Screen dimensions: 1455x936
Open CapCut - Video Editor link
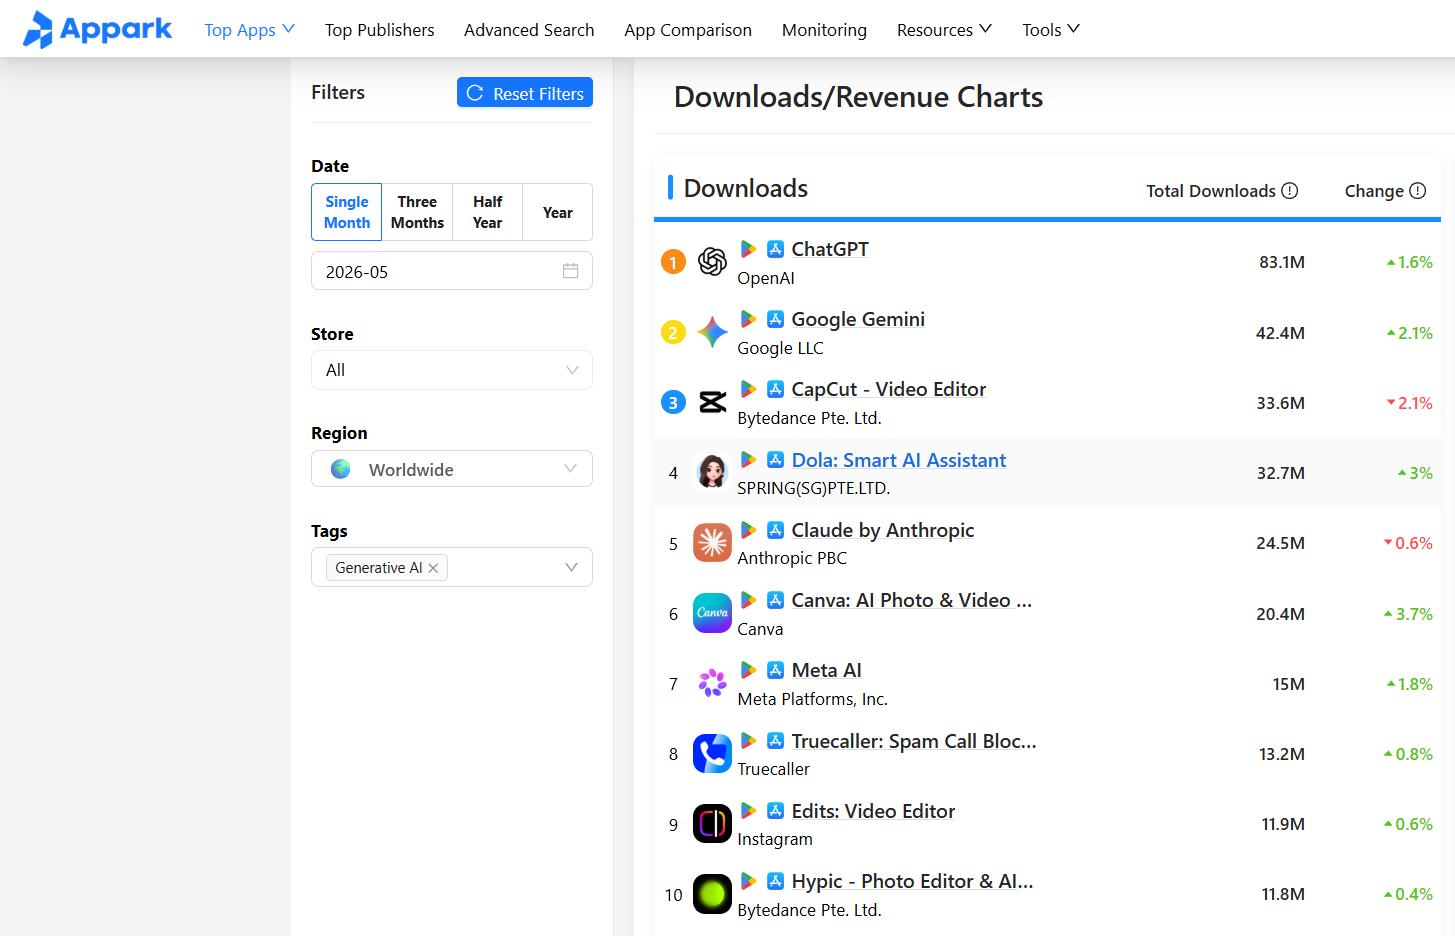click(889, 389)
